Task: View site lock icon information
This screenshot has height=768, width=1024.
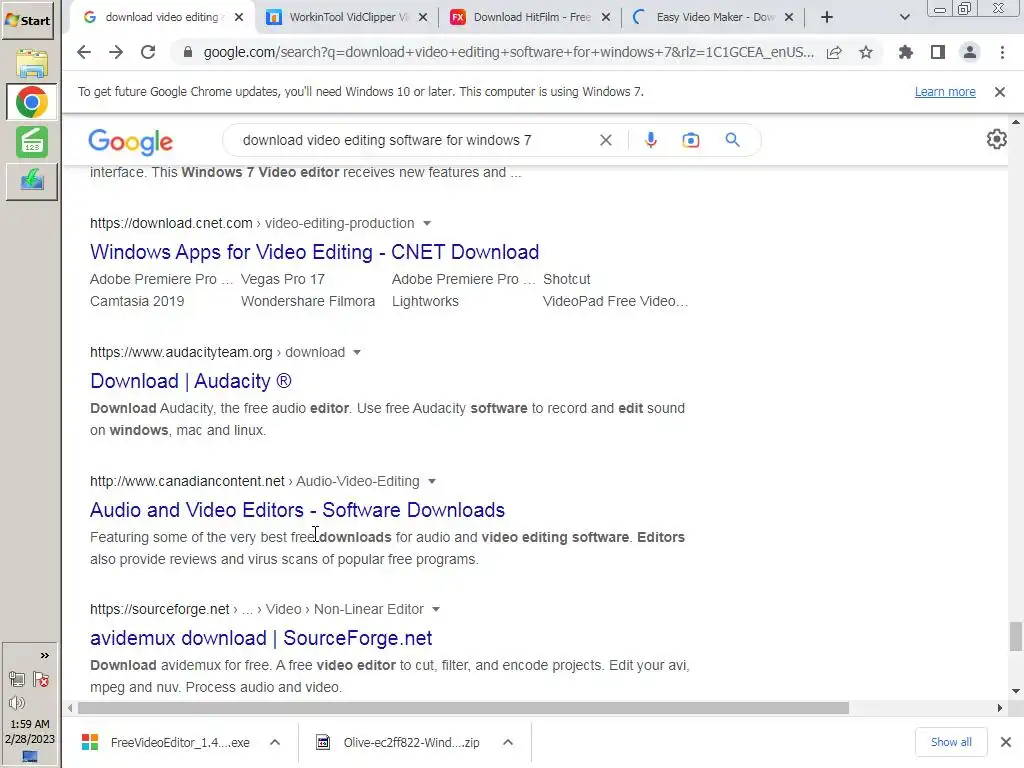Action: click(187, 52)
